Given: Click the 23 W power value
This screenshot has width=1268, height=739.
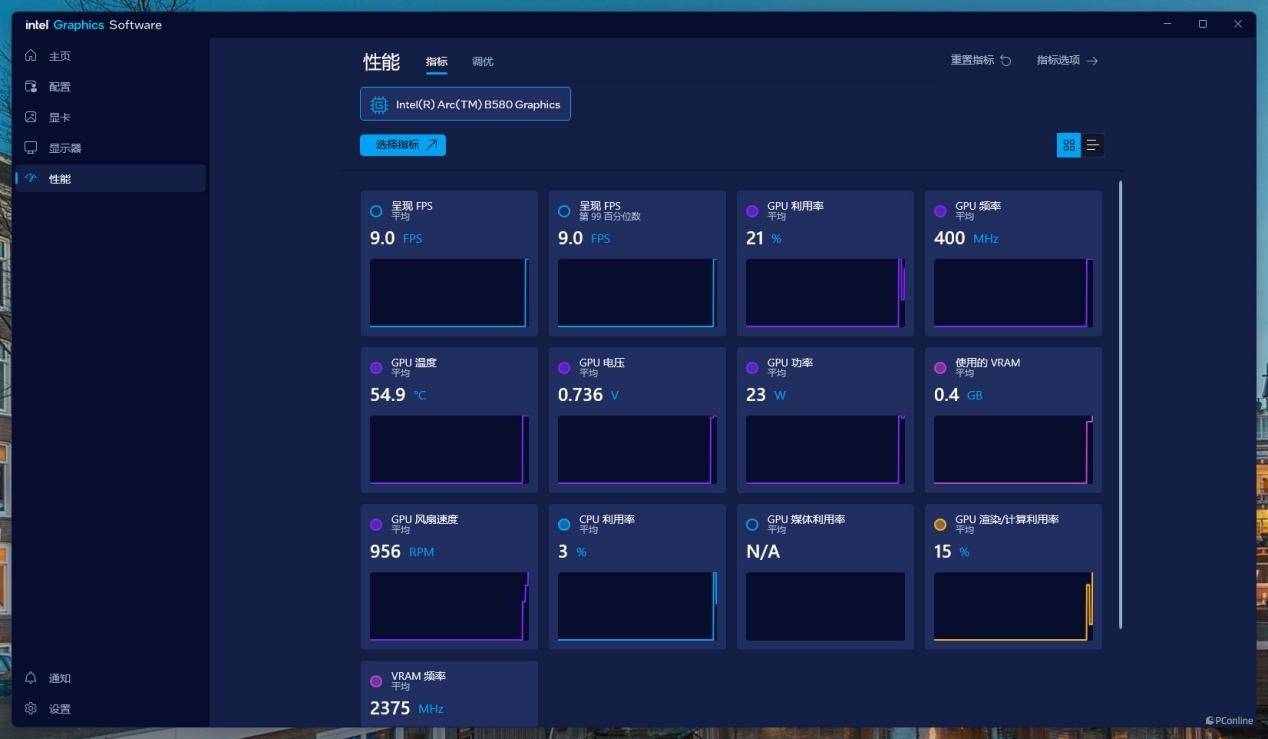Looking at the screenshot, I should point(767,395).
